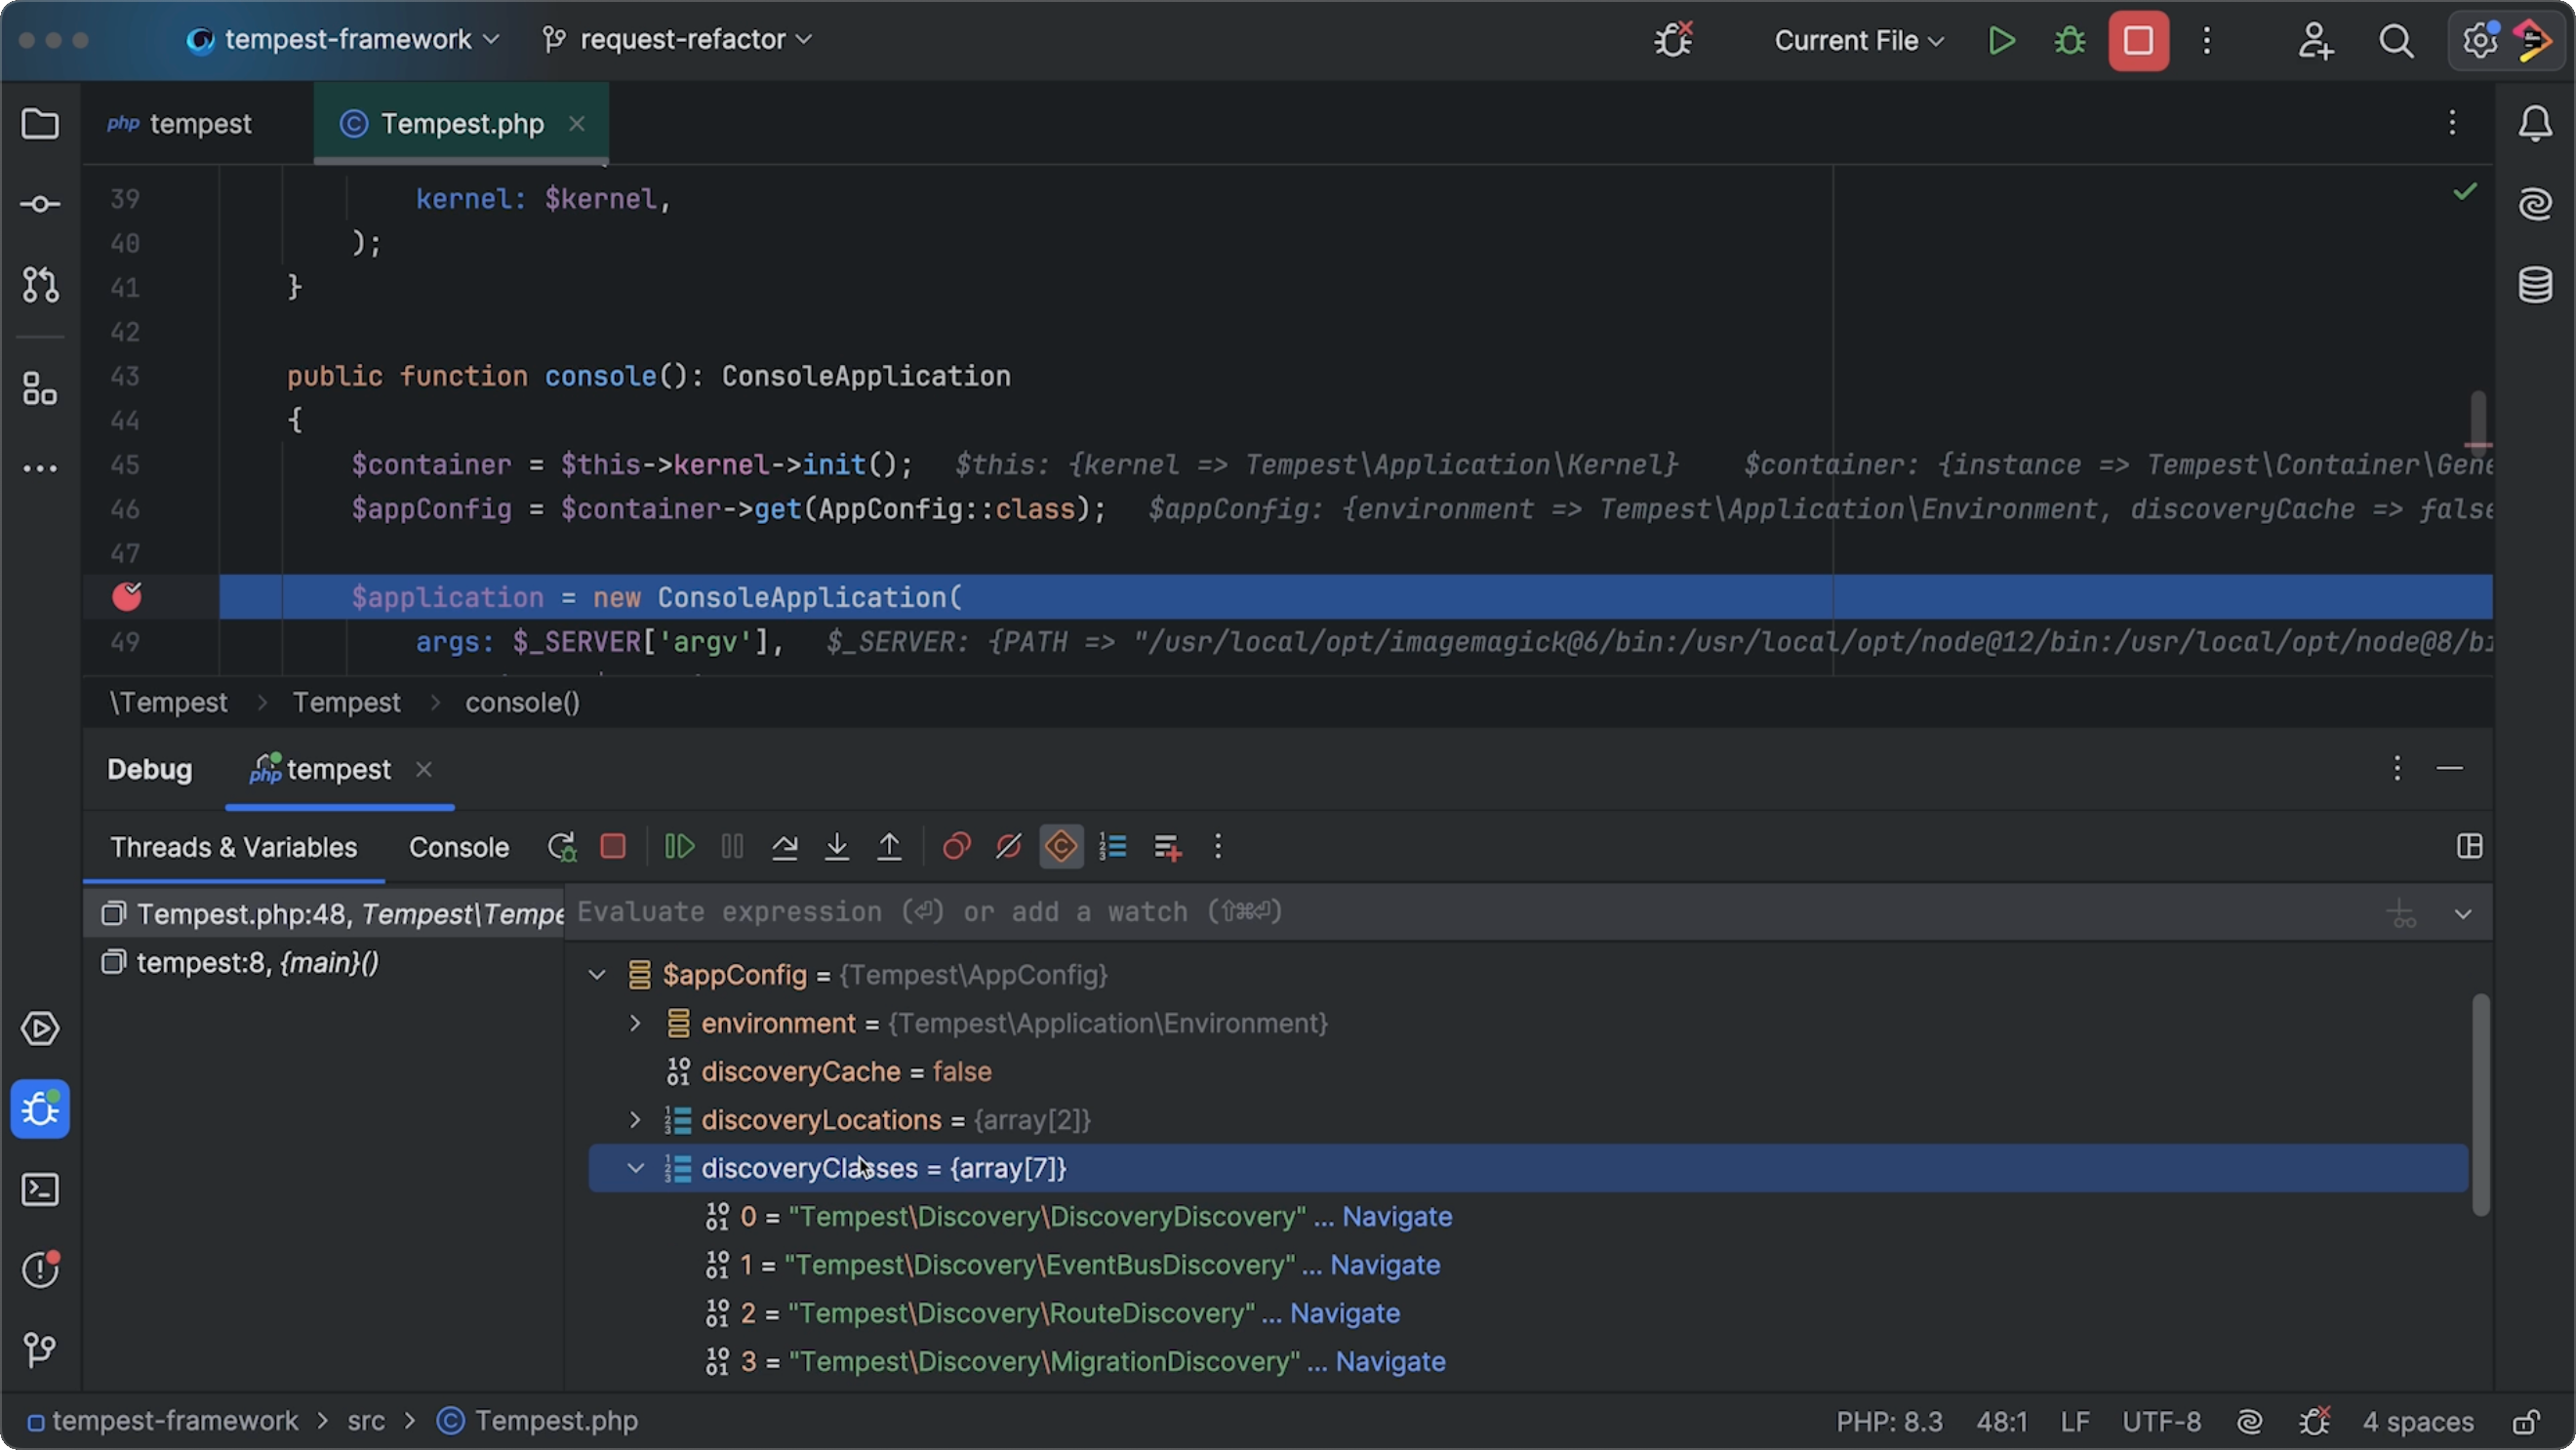Open the Database tool window icon
This screenshot has width=2576, height=1450.
tap(2534, 285)
